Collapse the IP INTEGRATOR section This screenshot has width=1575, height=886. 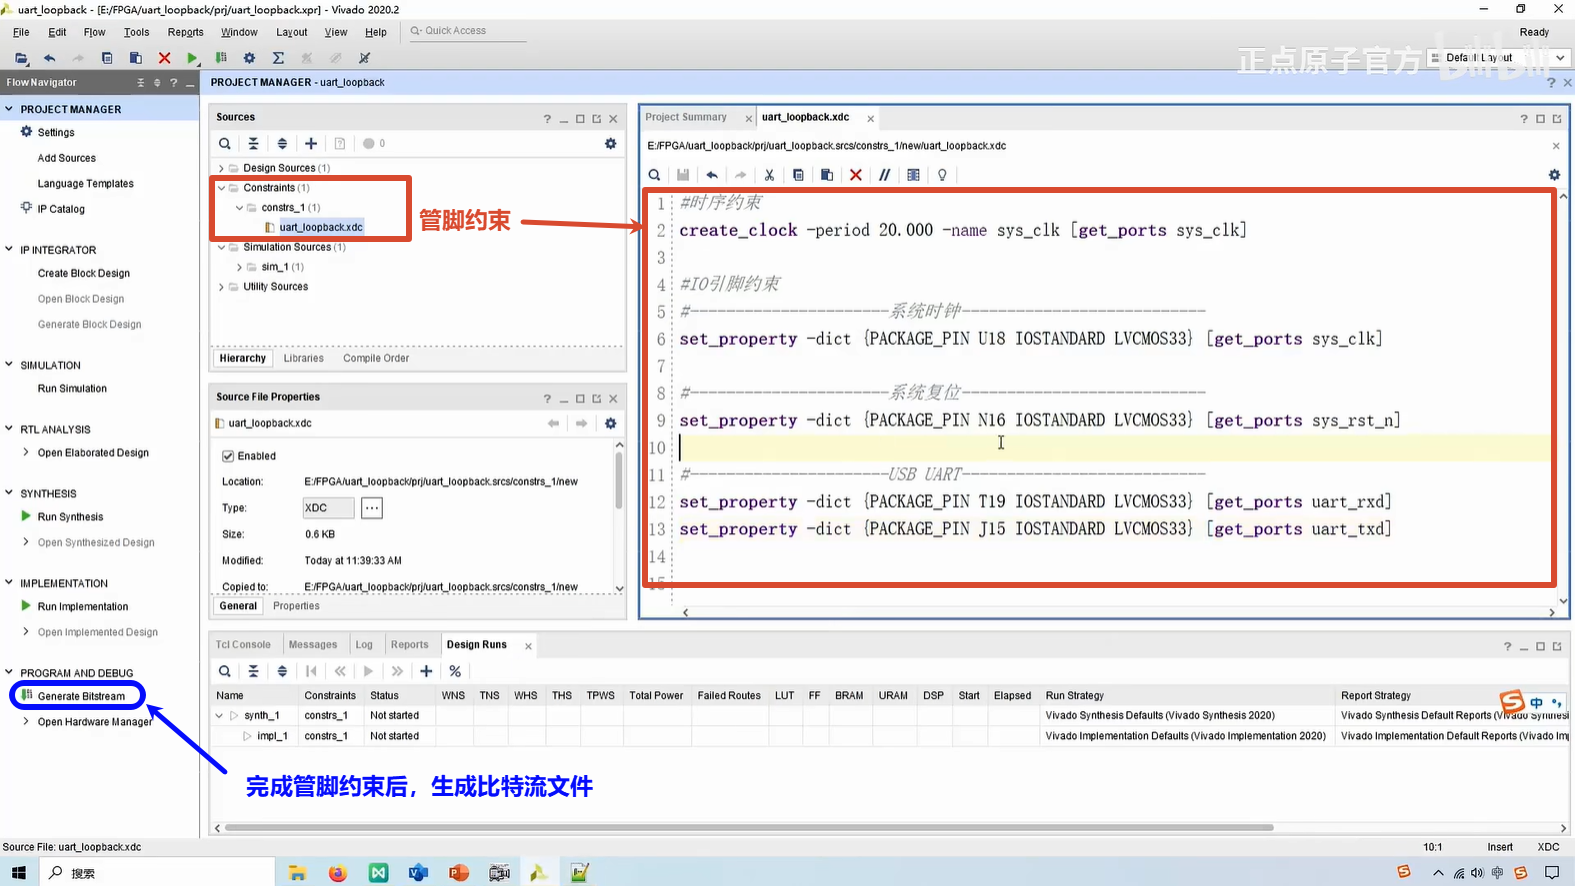coord(9,250)
